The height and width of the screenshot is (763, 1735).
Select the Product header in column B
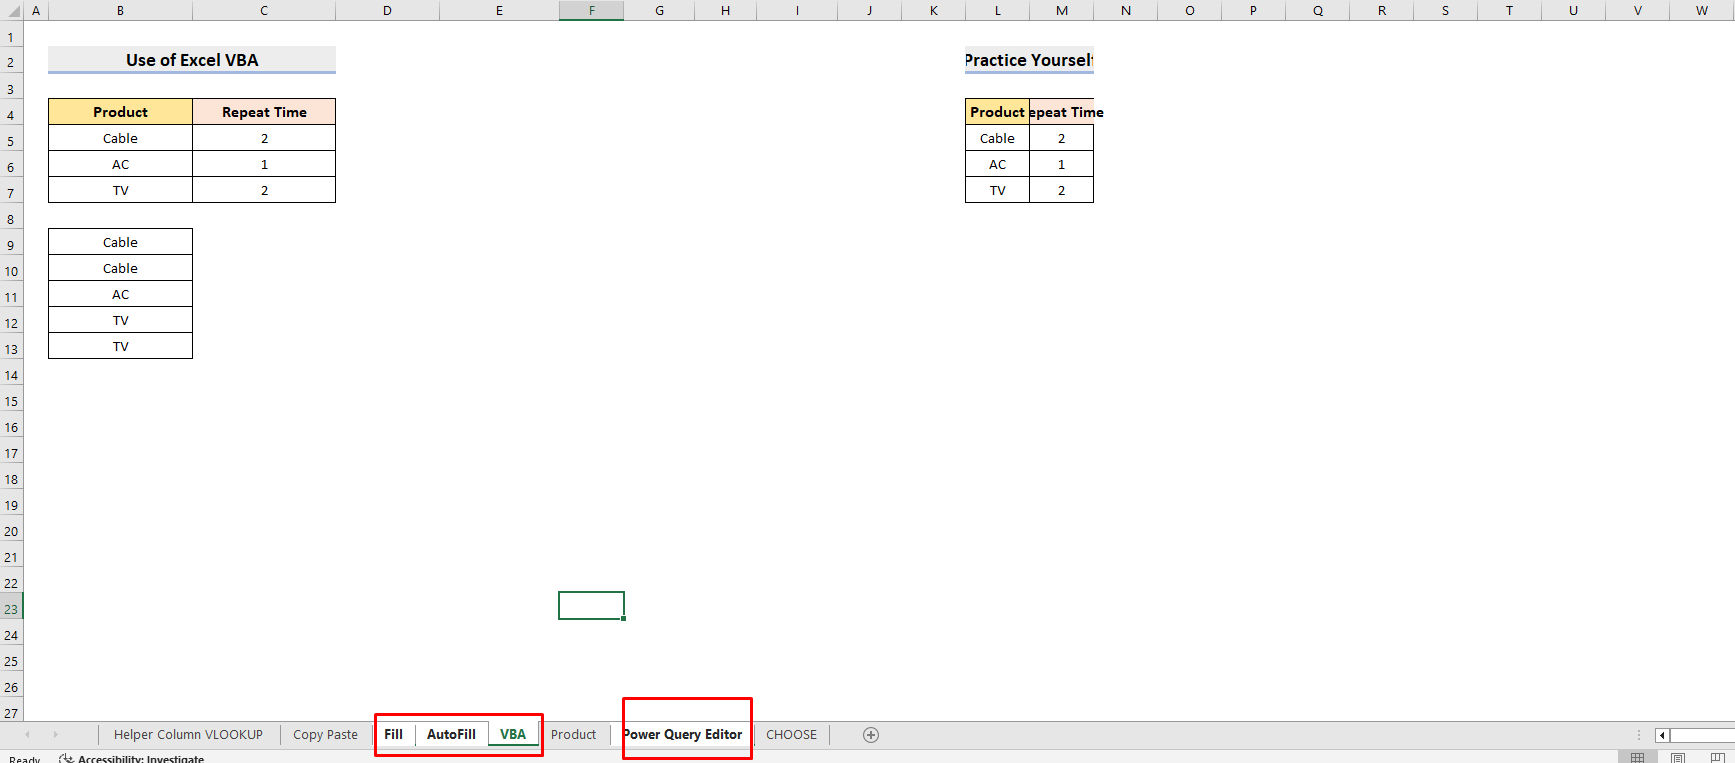(120, 112)
